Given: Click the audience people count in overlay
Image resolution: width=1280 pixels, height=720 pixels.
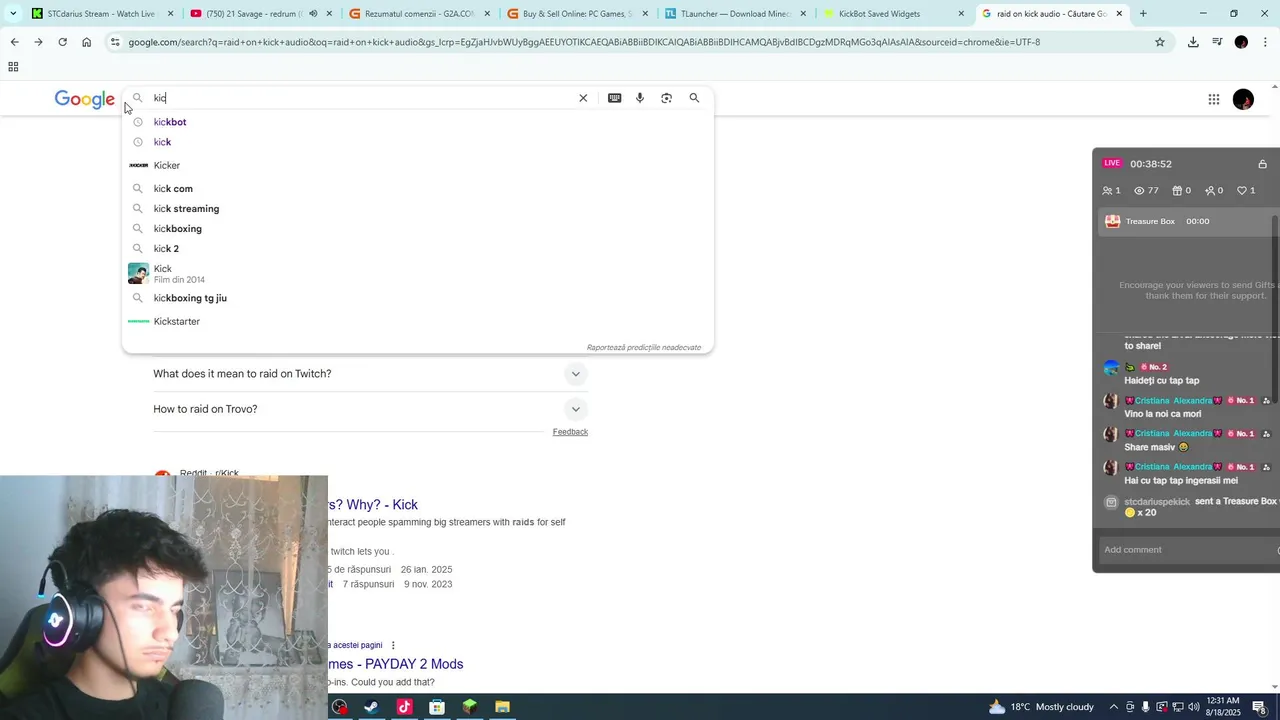Looking at the screenshot, I should [x=1111, y=191].
